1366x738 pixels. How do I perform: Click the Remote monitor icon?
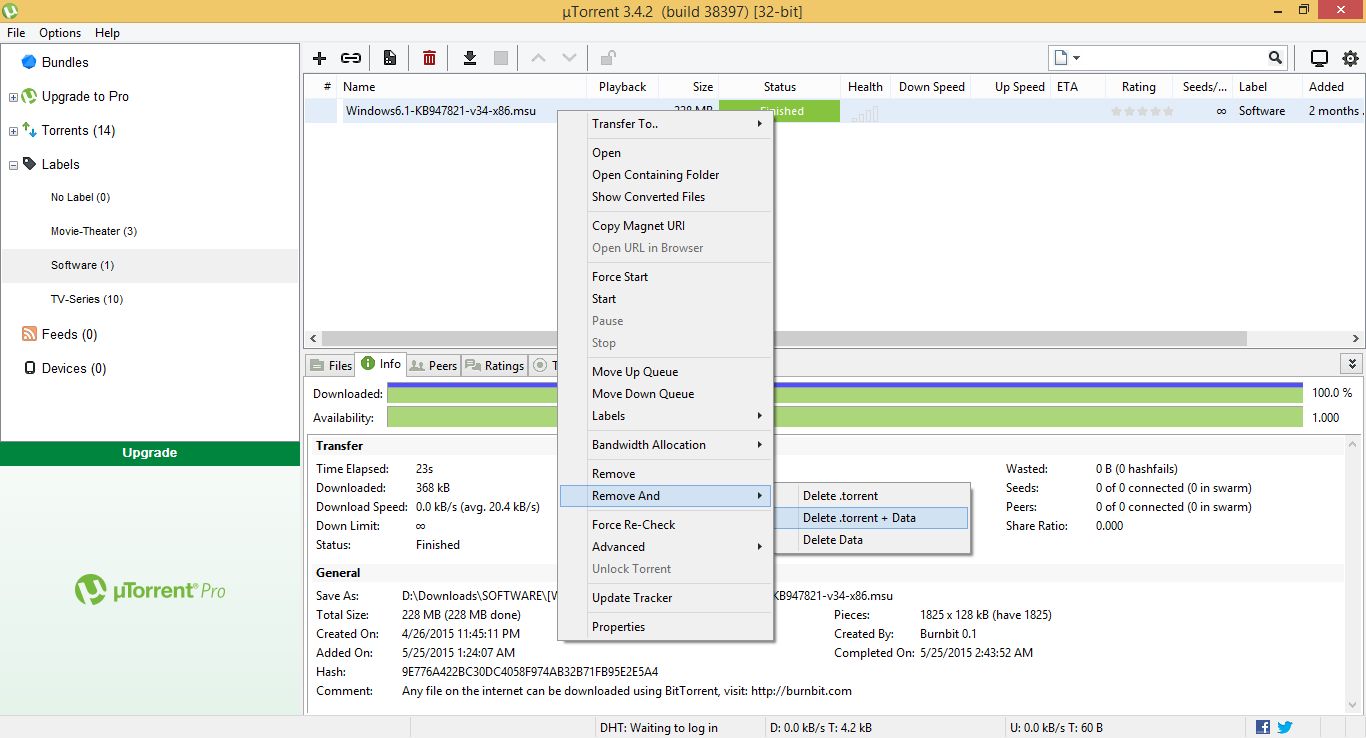(x=1319, y=58)
